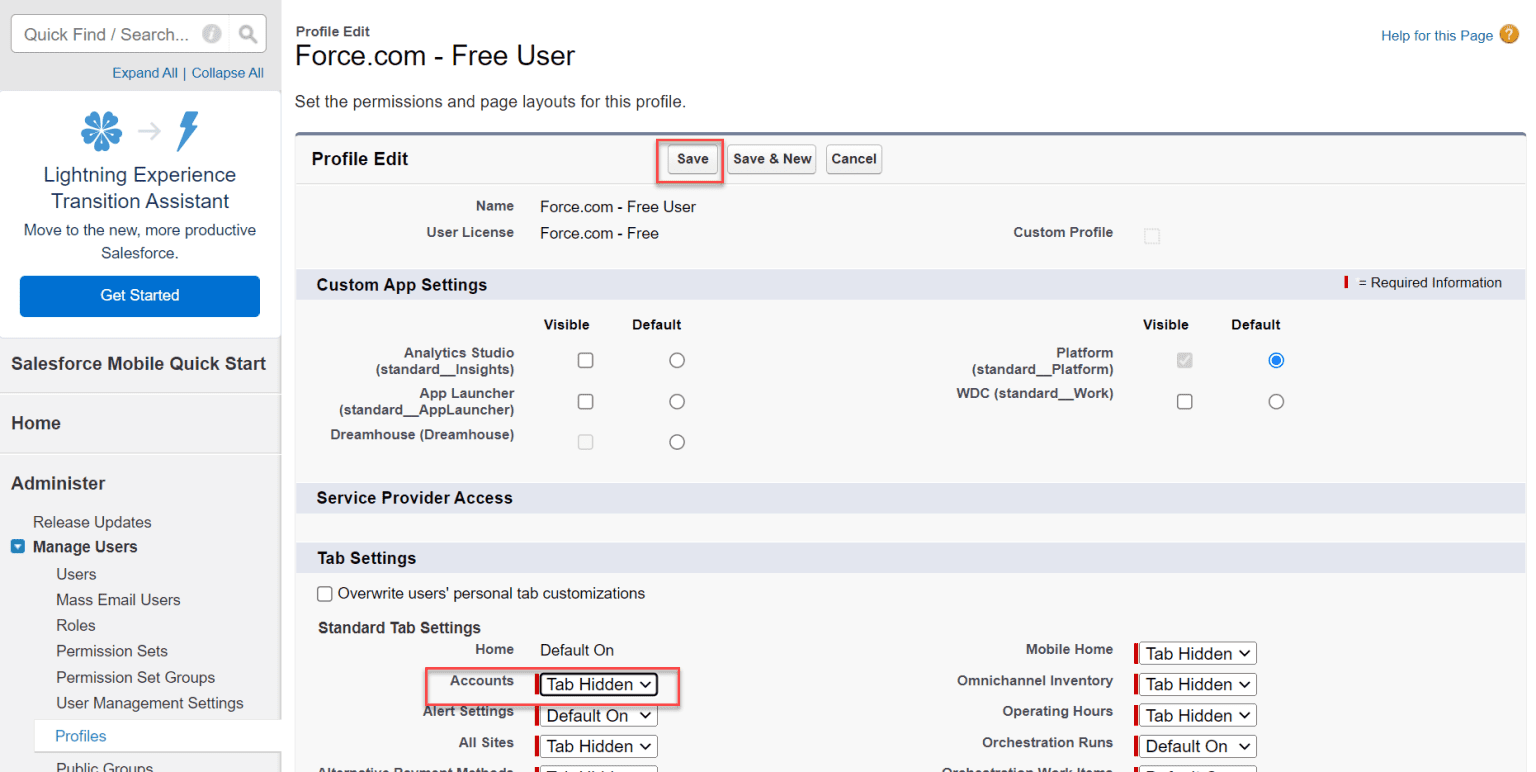Screen dimensions: 1536x772
Task: Check App Launcher Visible checkbox
Action: point(586,401)
